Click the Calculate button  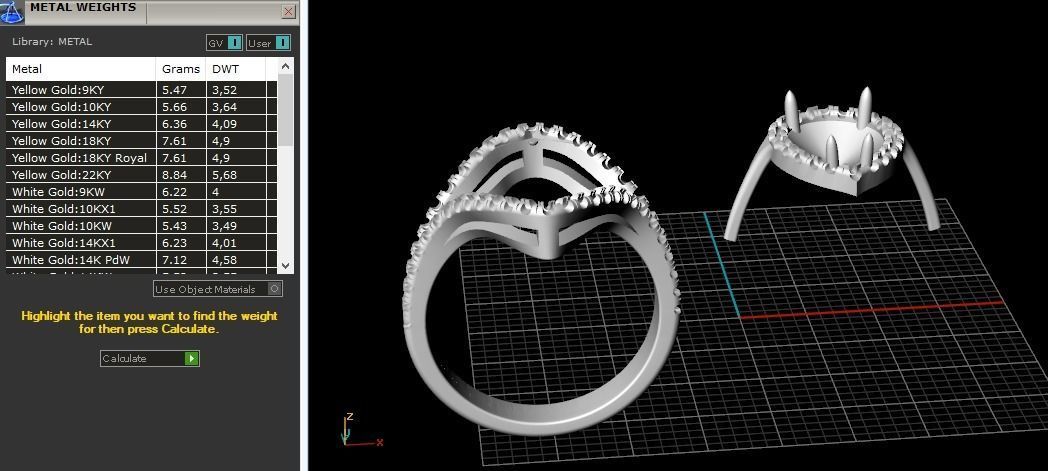tap(150, 358)
